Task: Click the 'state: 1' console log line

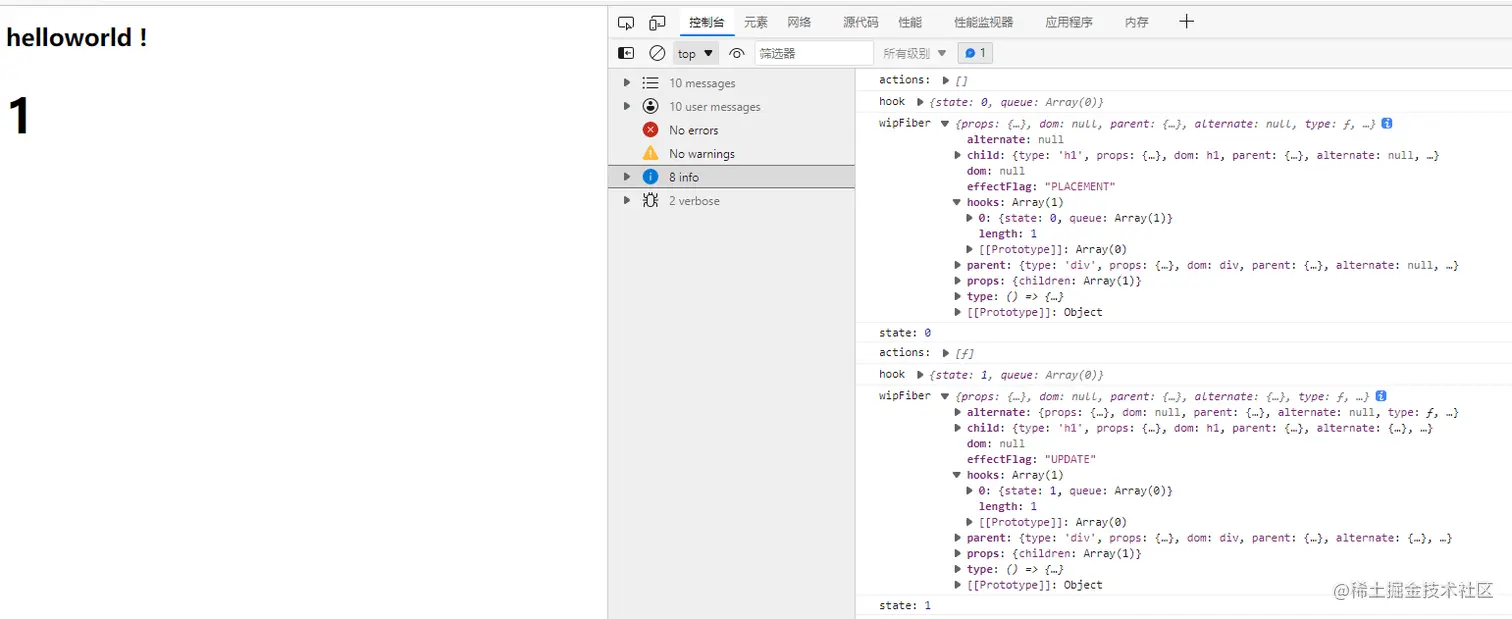Action: pyautogui.click(x=905, y=606)
